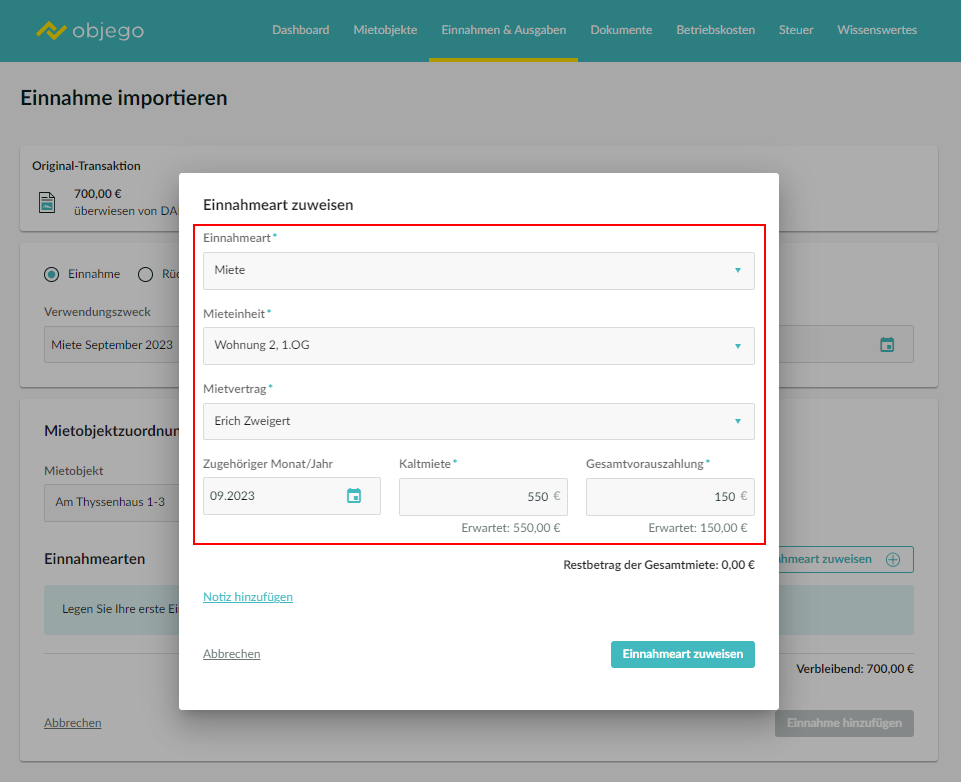The height and width of the screenshot is (782, 961).
Task: Click the Notiz hinzufügen link
Action: (248, 597)
